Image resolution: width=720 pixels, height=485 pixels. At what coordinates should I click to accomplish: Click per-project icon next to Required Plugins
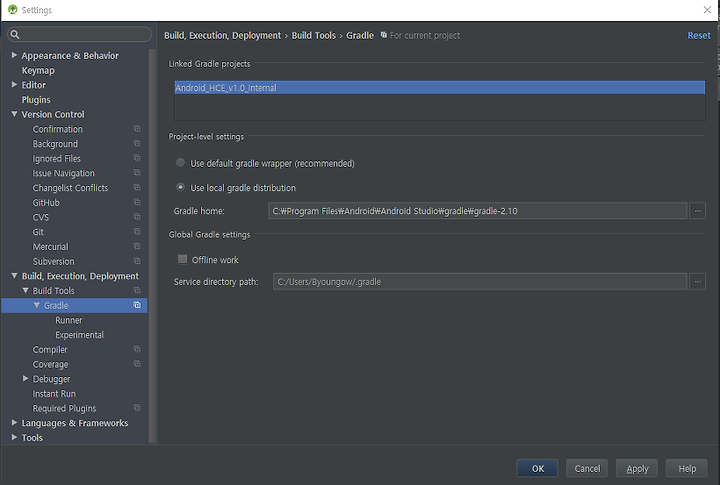click(137, 408)
